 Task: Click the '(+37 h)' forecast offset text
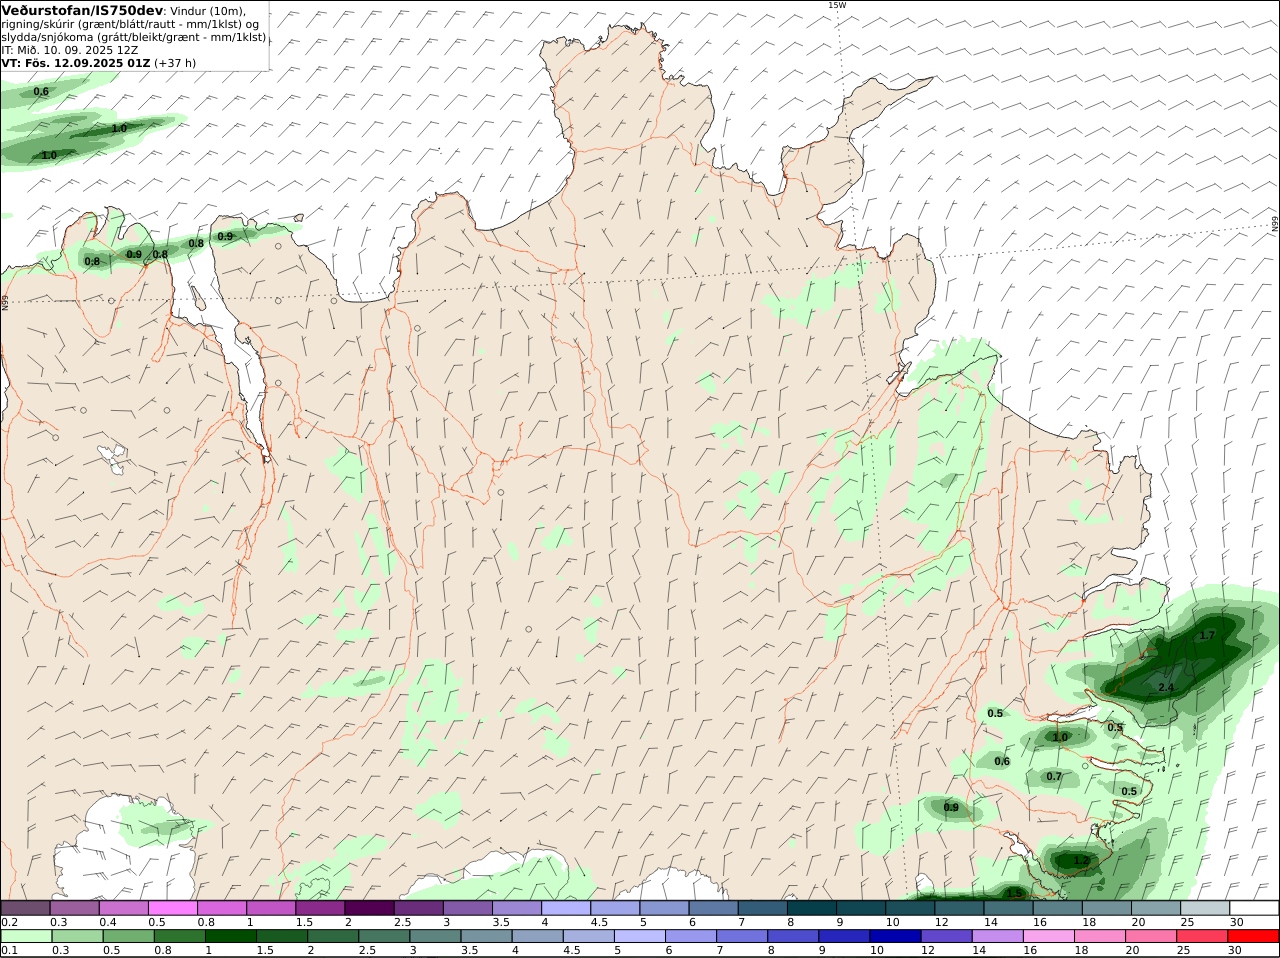pos(175,62)
